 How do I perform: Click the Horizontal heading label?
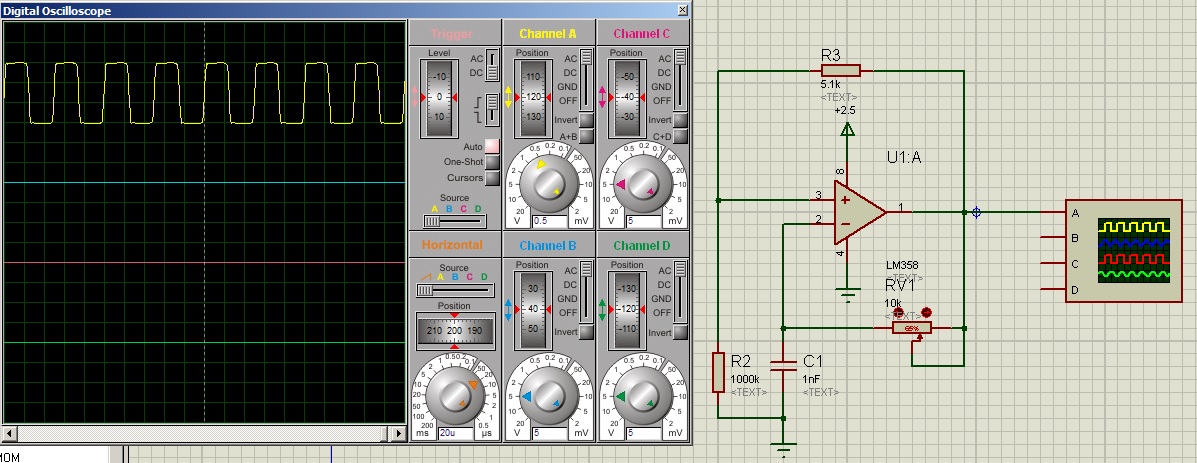pos(452,245)
